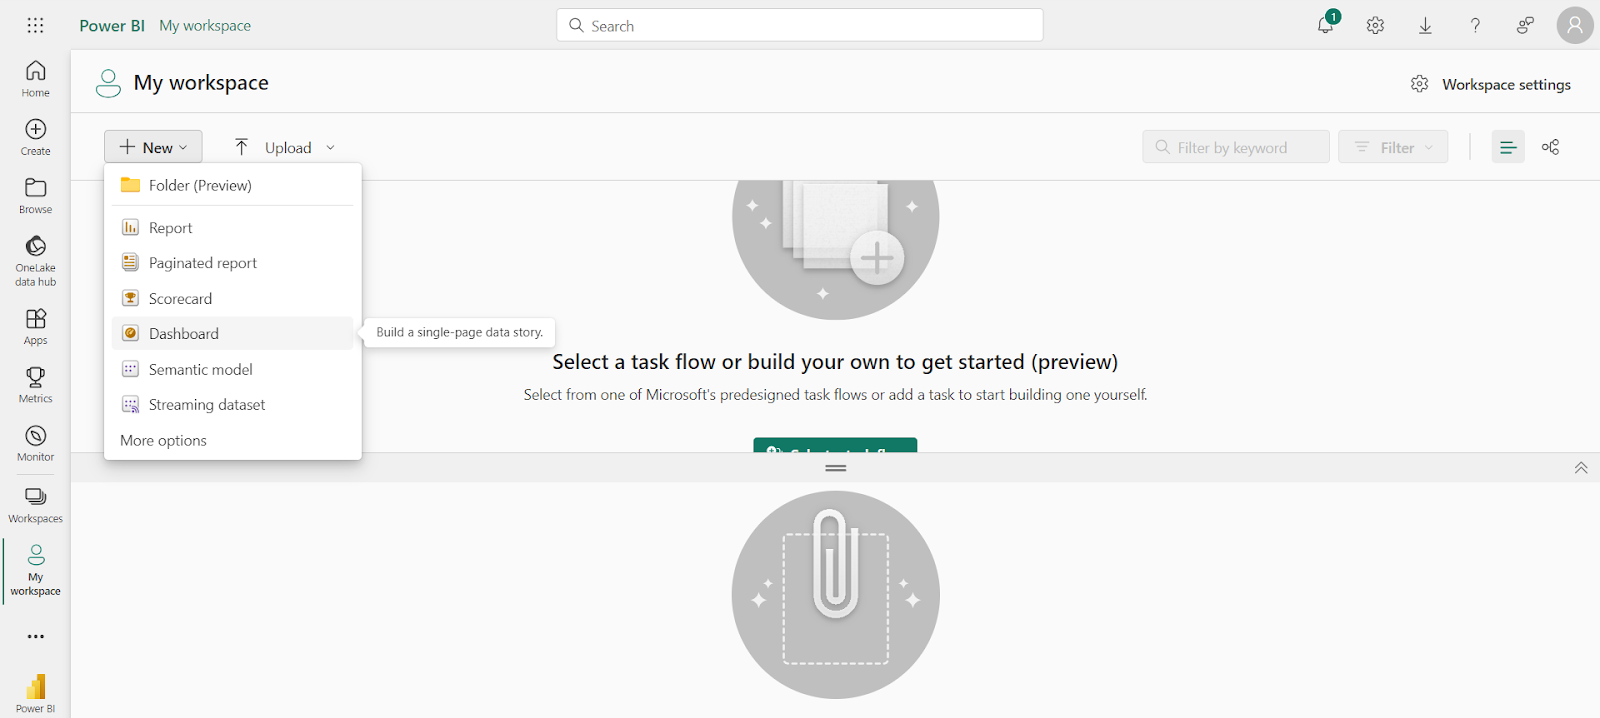Select Semantic model menu item

(233, 369)
